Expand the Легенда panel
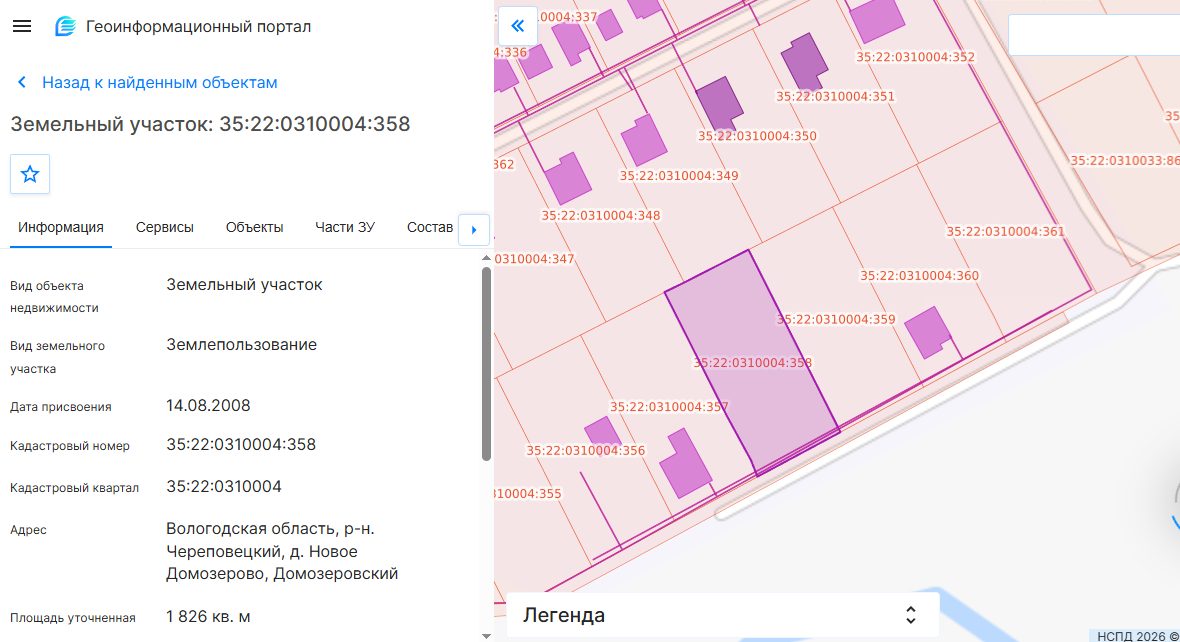1180x642 pixels. click(722, 615)
